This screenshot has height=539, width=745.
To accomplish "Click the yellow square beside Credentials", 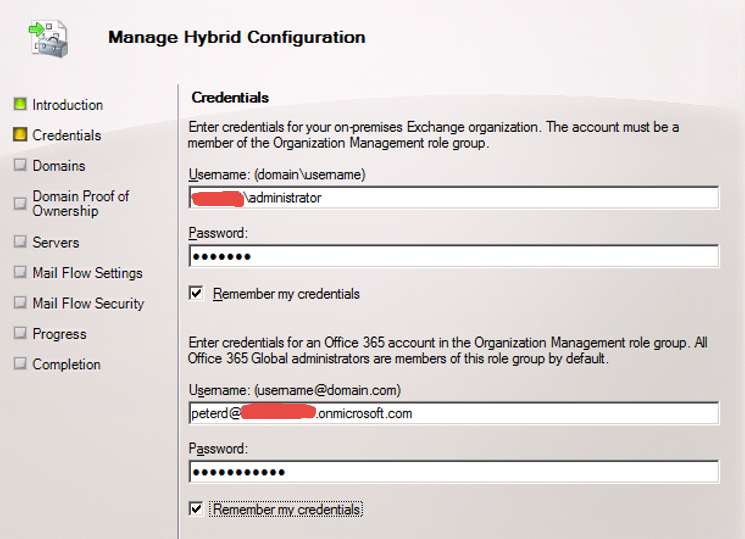I will [x=19, y=135].
